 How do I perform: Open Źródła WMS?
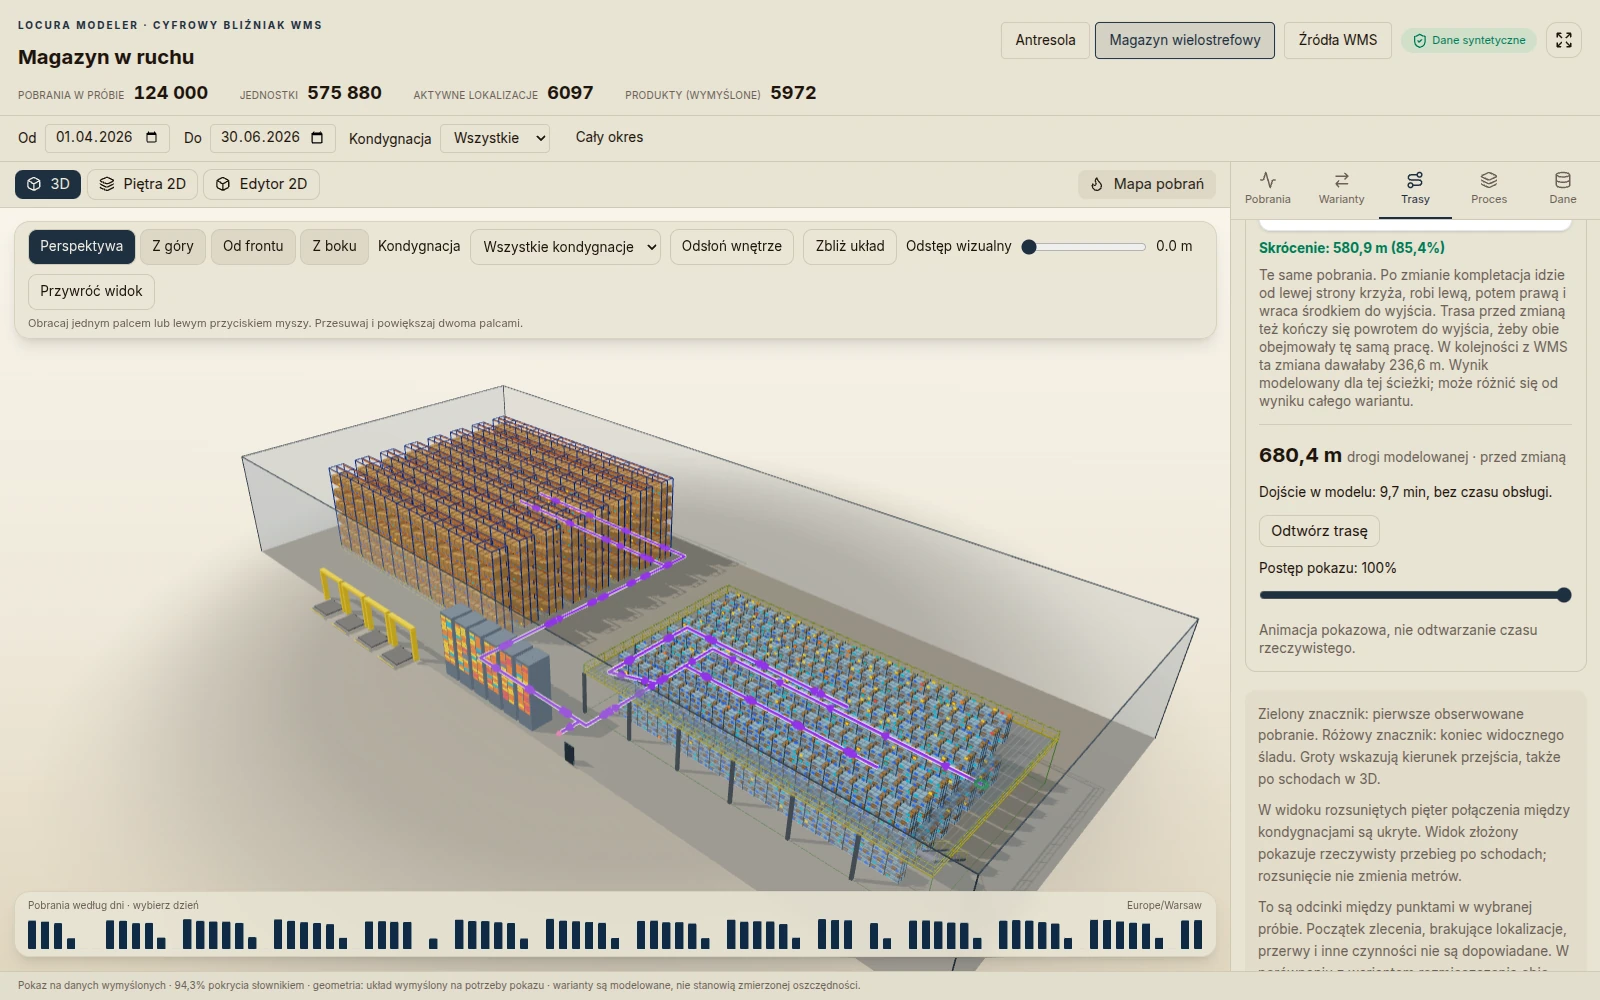[1338, 40]
